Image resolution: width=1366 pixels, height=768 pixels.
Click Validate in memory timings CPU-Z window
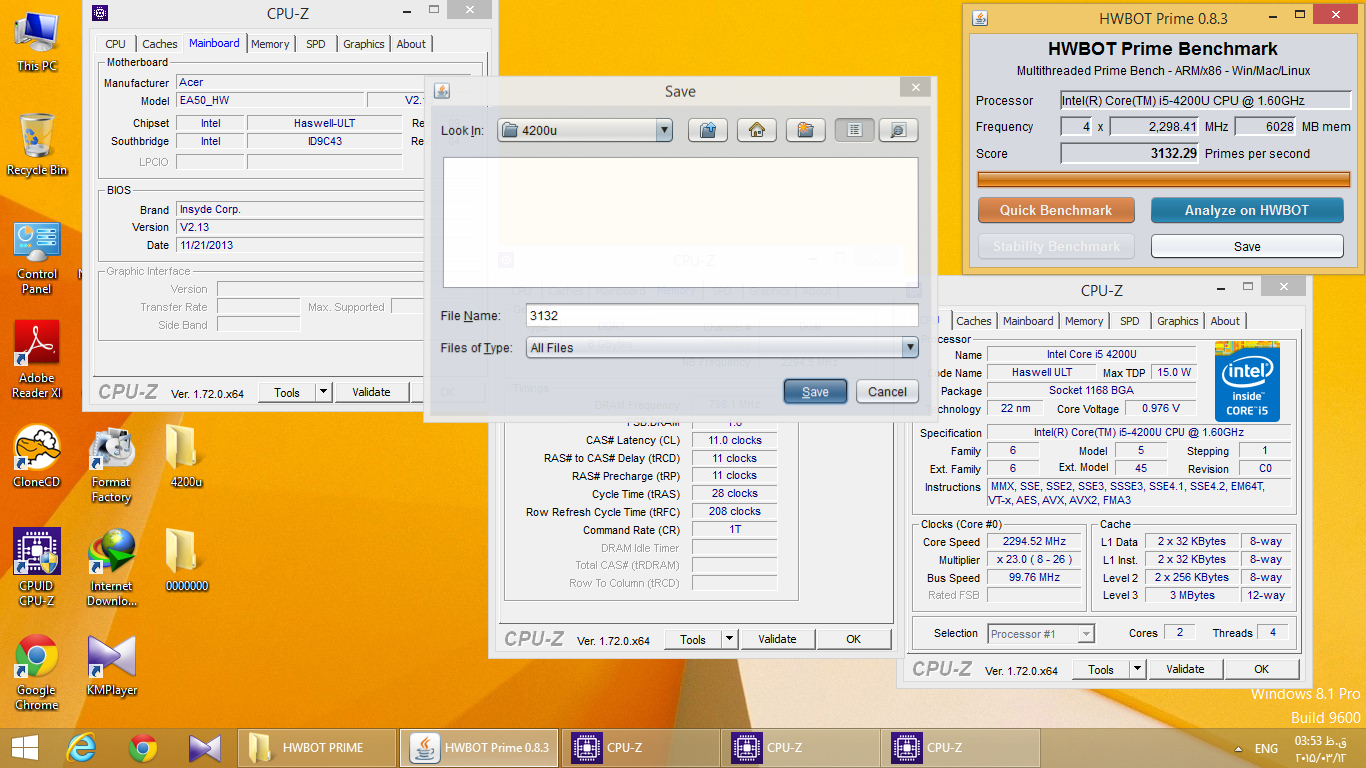pyautogui.click(x=777, y=639)
